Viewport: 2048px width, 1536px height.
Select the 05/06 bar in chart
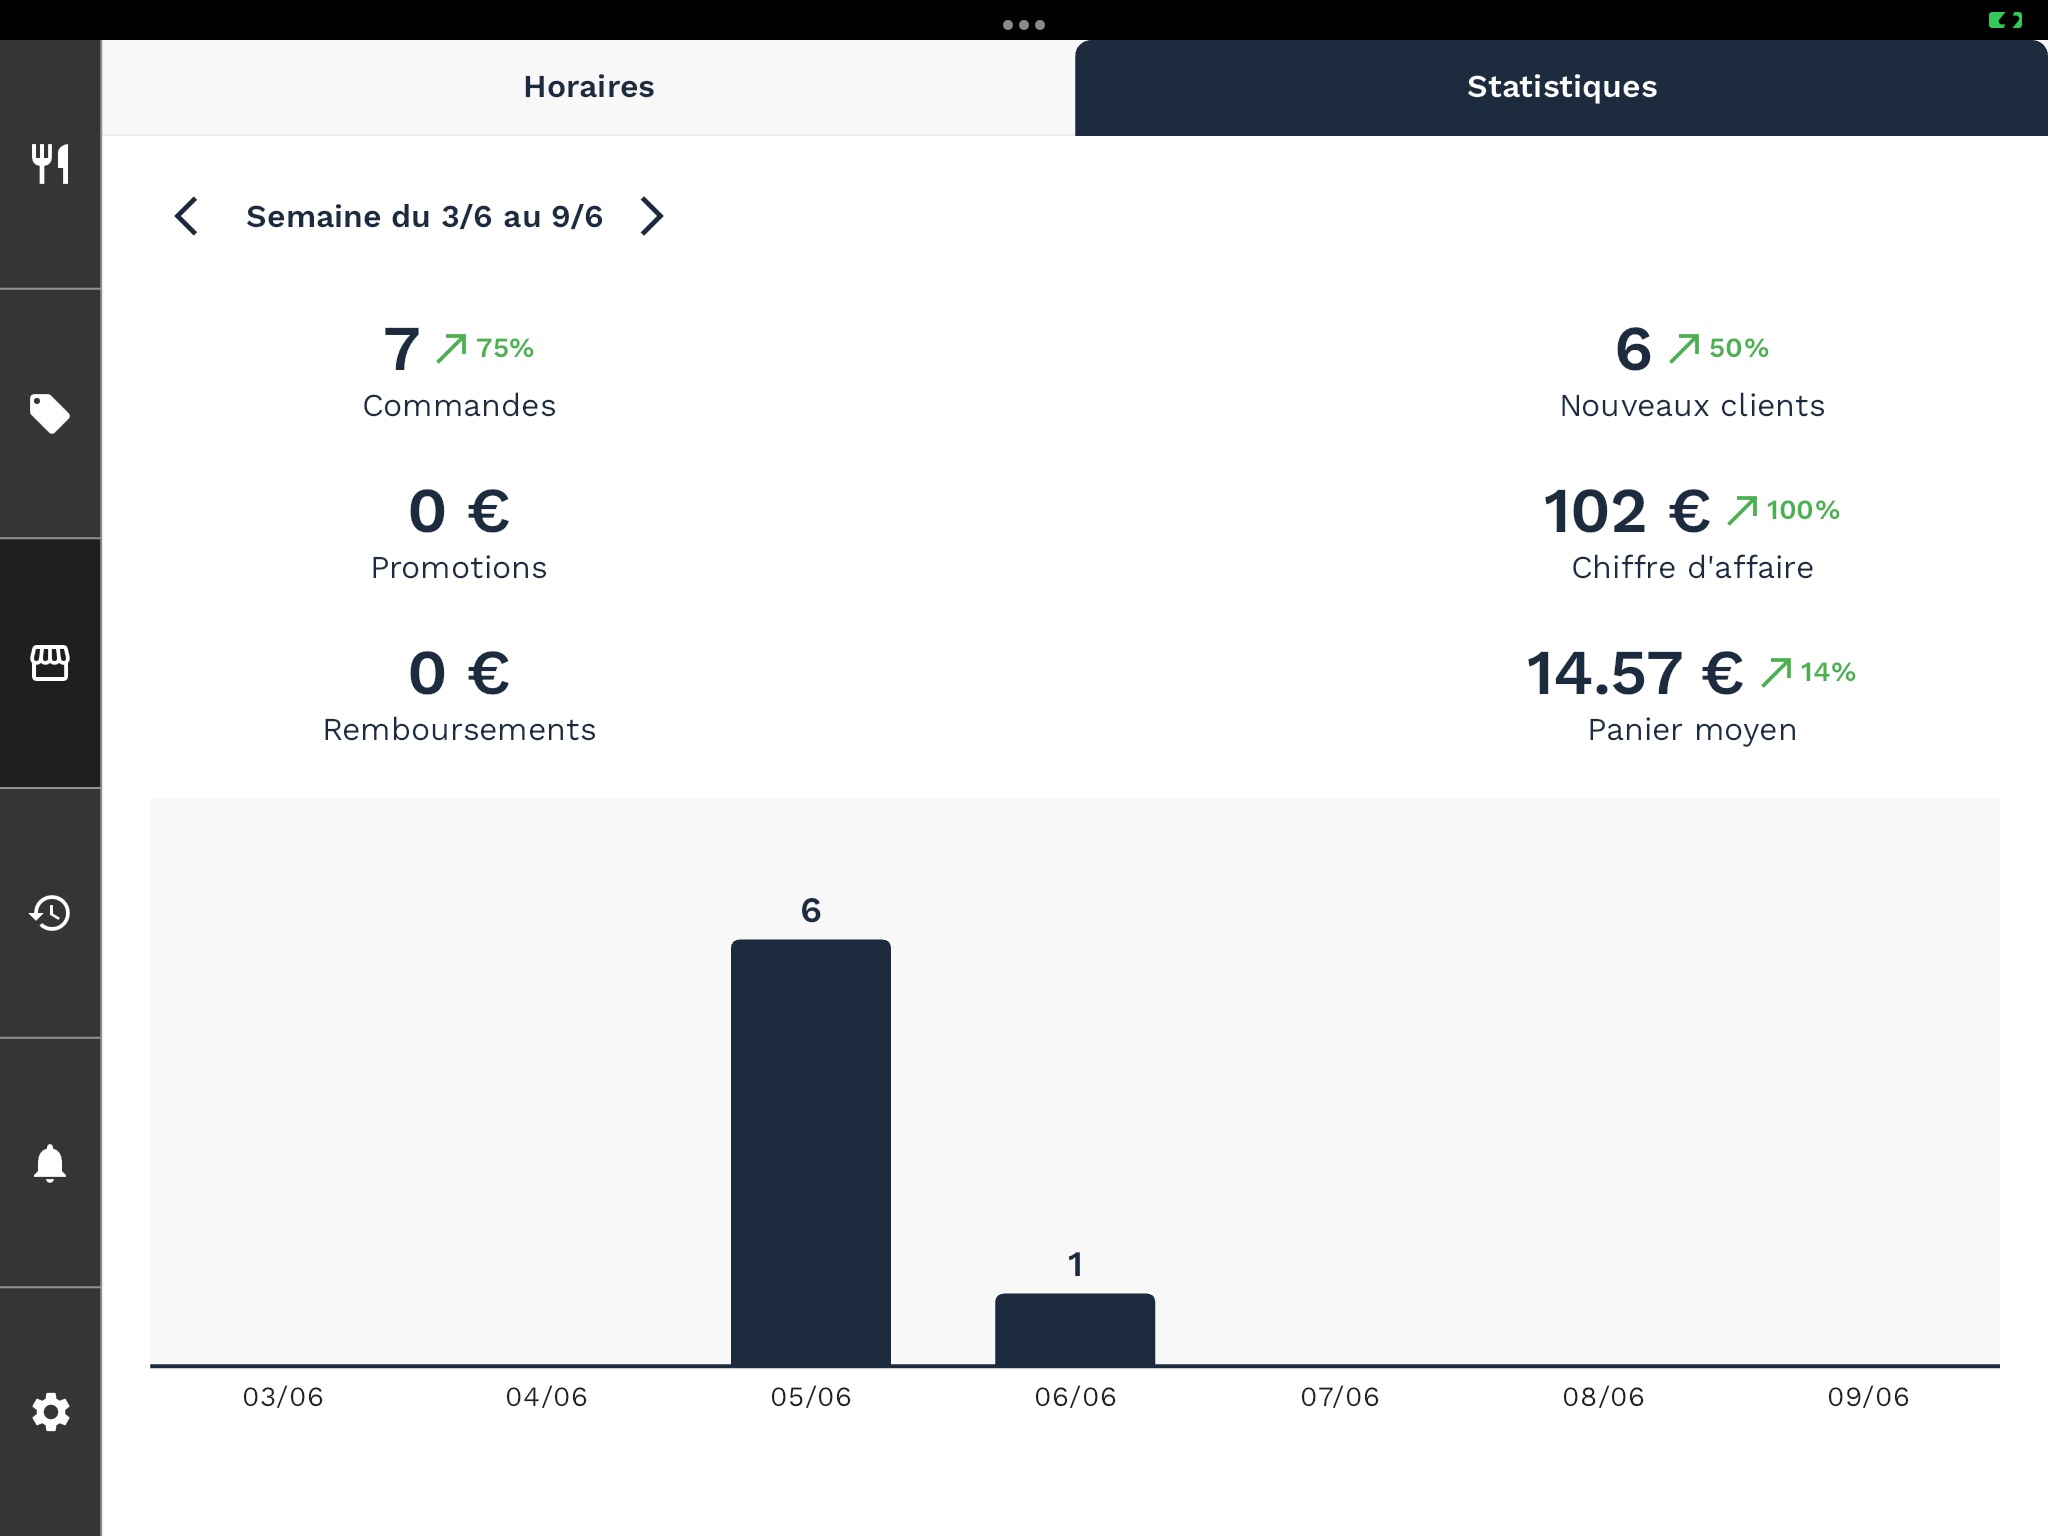[x=811, y=1152]
